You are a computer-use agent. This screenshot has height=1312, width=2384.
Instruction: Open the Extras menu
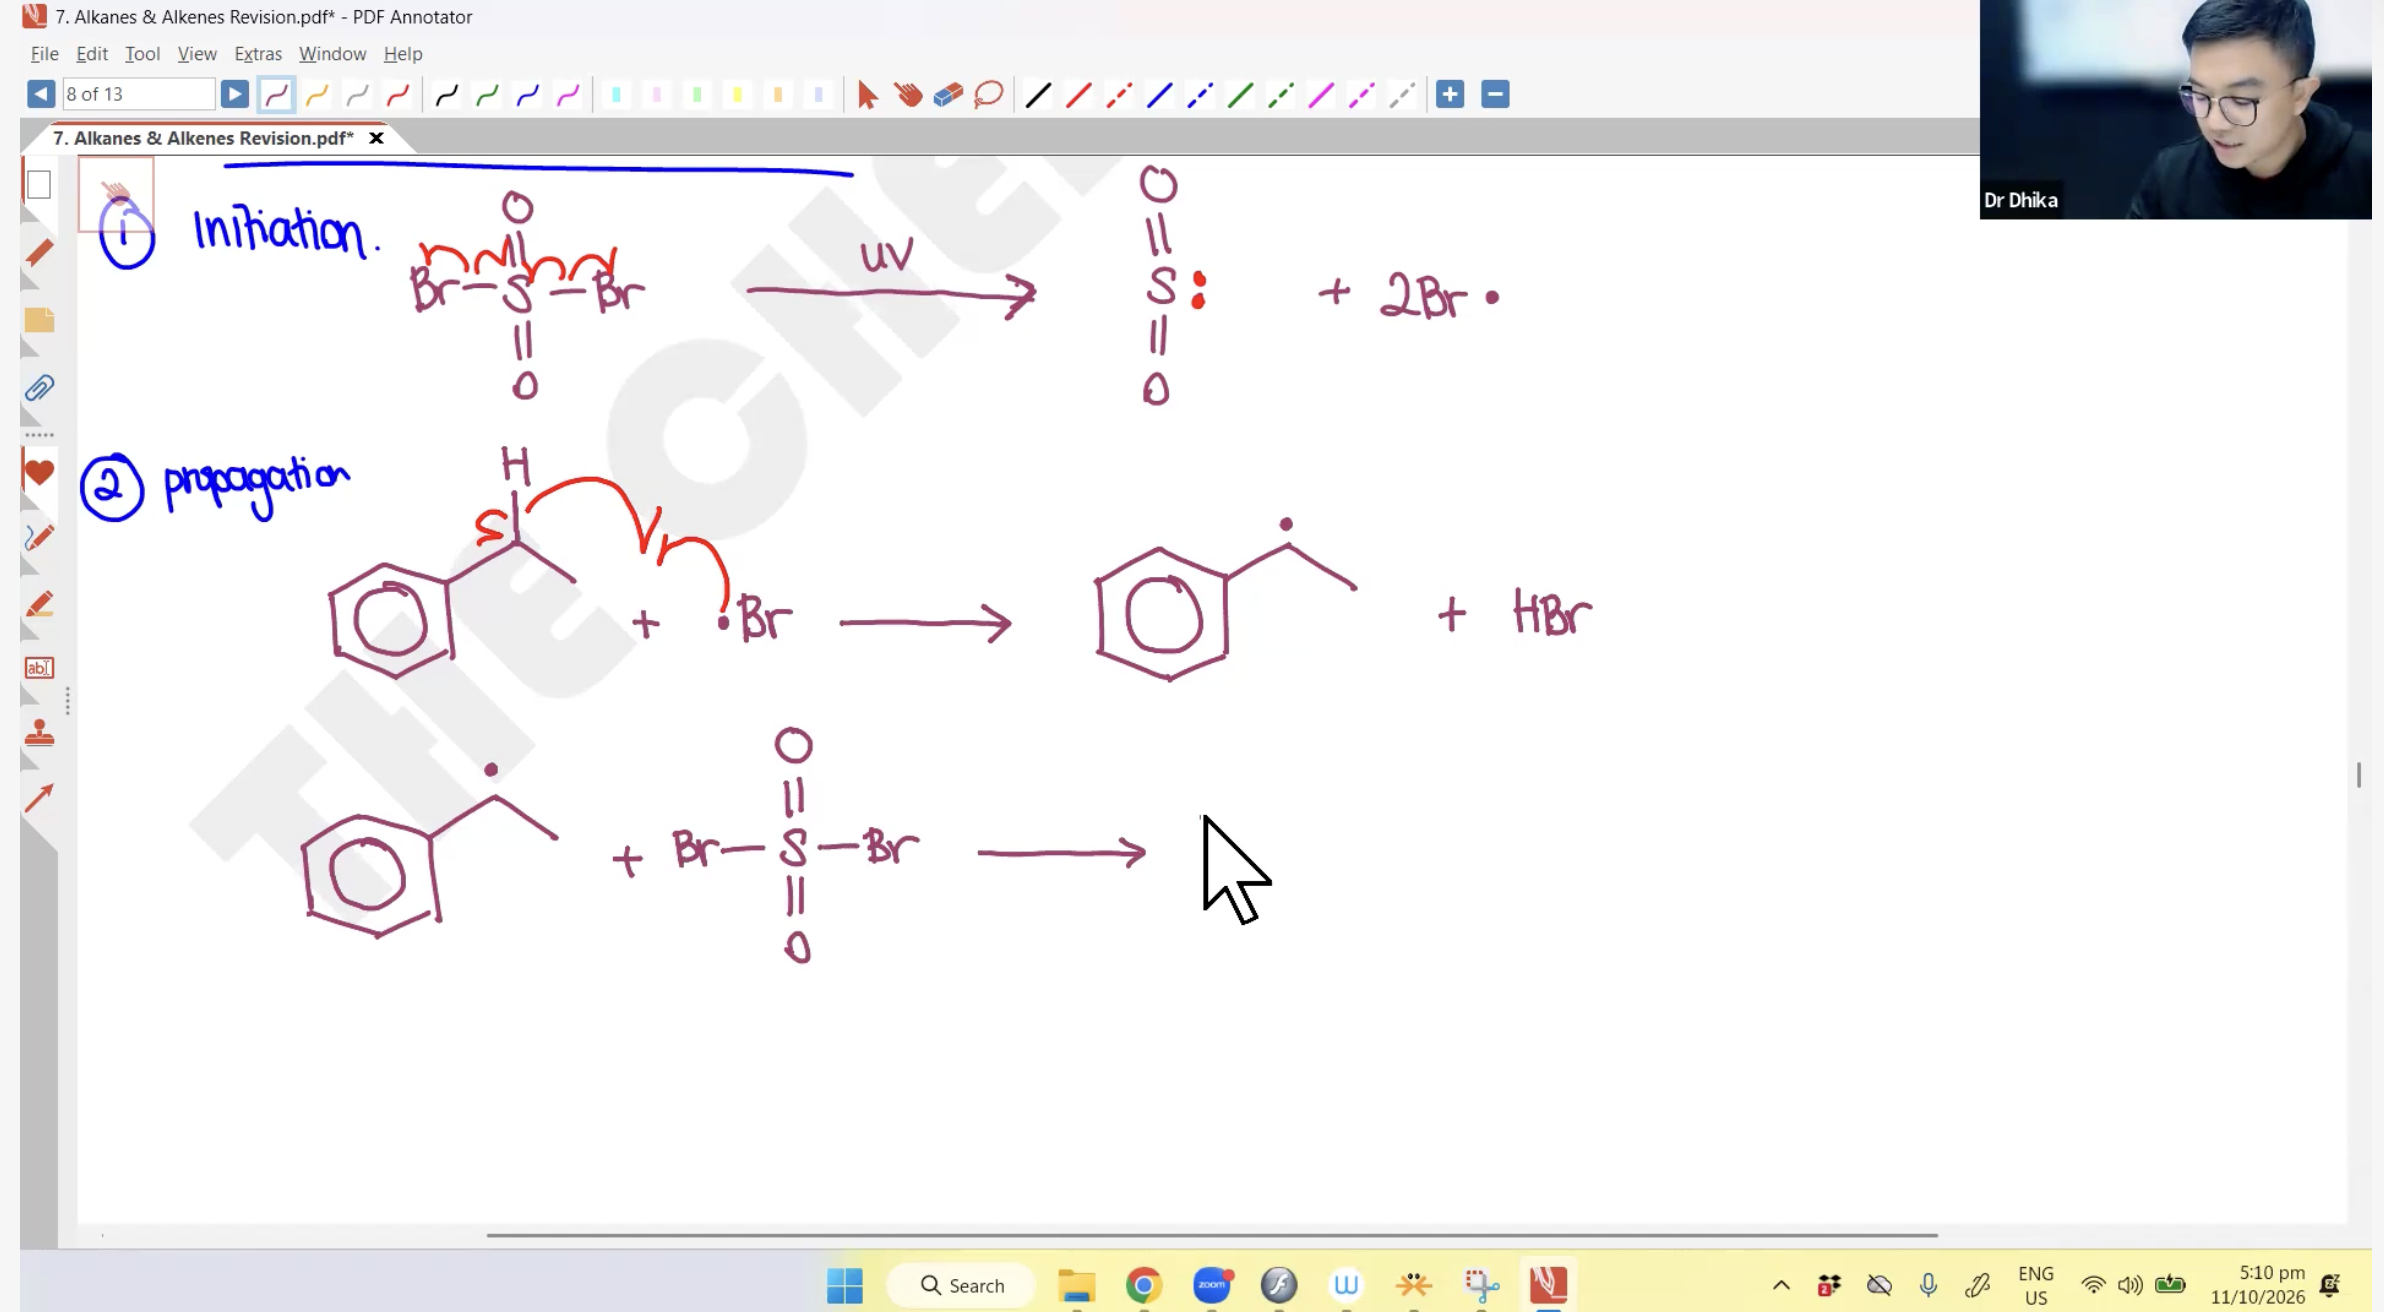coord(258,54)
